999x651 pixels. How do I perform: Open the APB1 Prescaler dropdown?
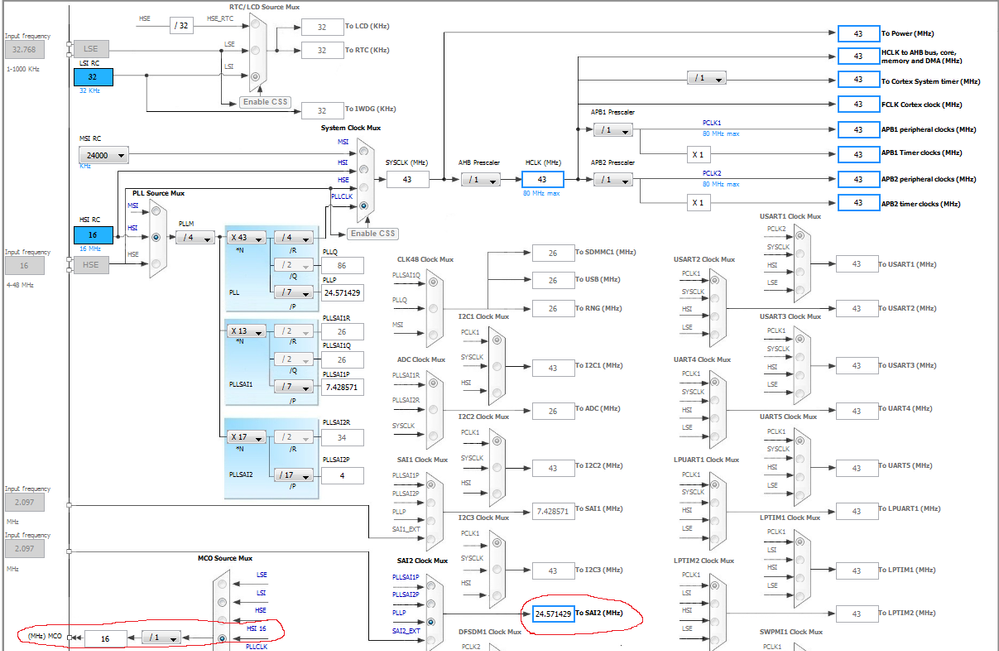[612, 130]
